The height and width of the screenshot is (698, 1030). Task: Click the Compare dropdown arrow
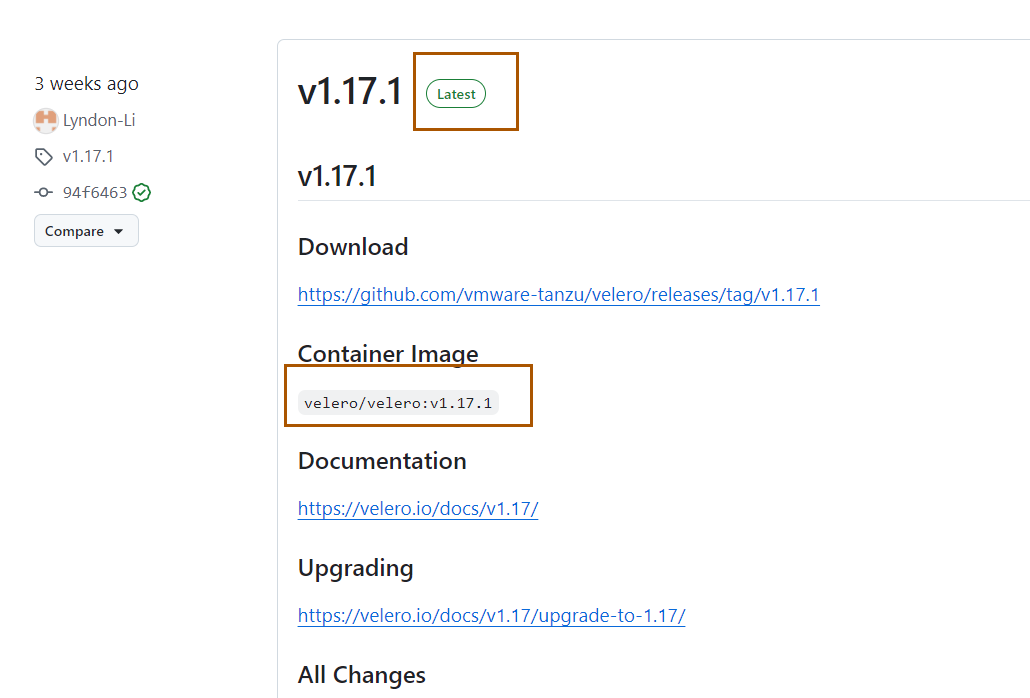117,231
